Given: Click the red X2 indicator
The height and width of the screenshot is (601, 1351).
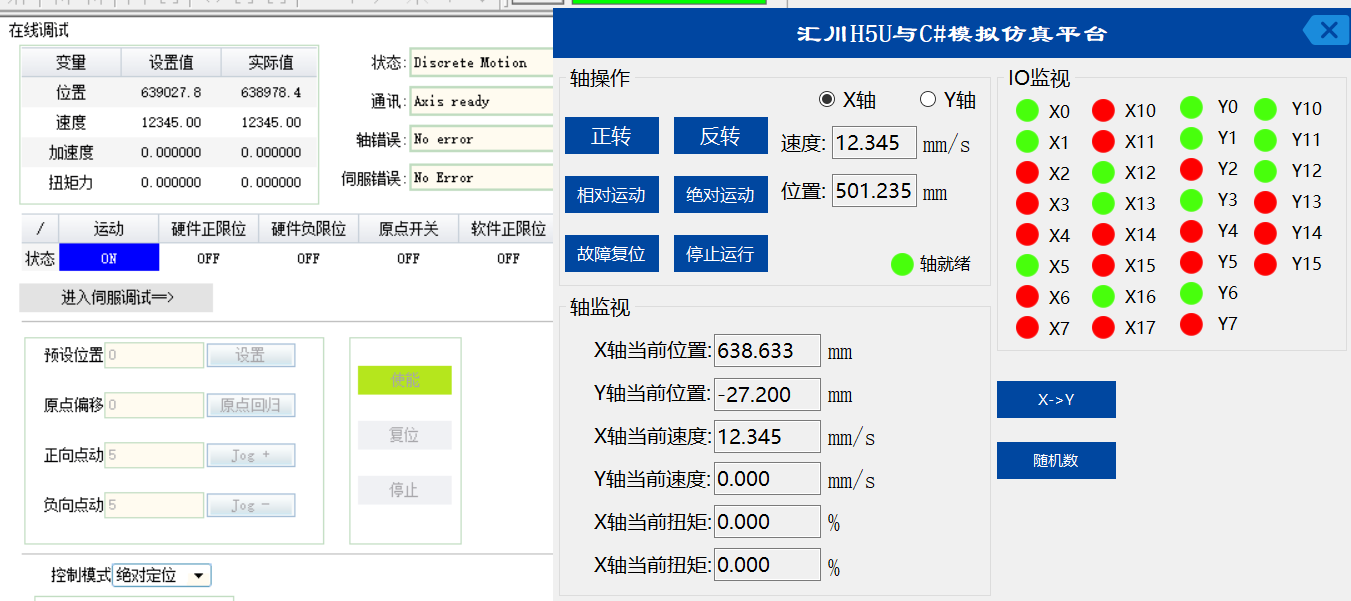Looking at the screenshot, I should pos(1027,172).
